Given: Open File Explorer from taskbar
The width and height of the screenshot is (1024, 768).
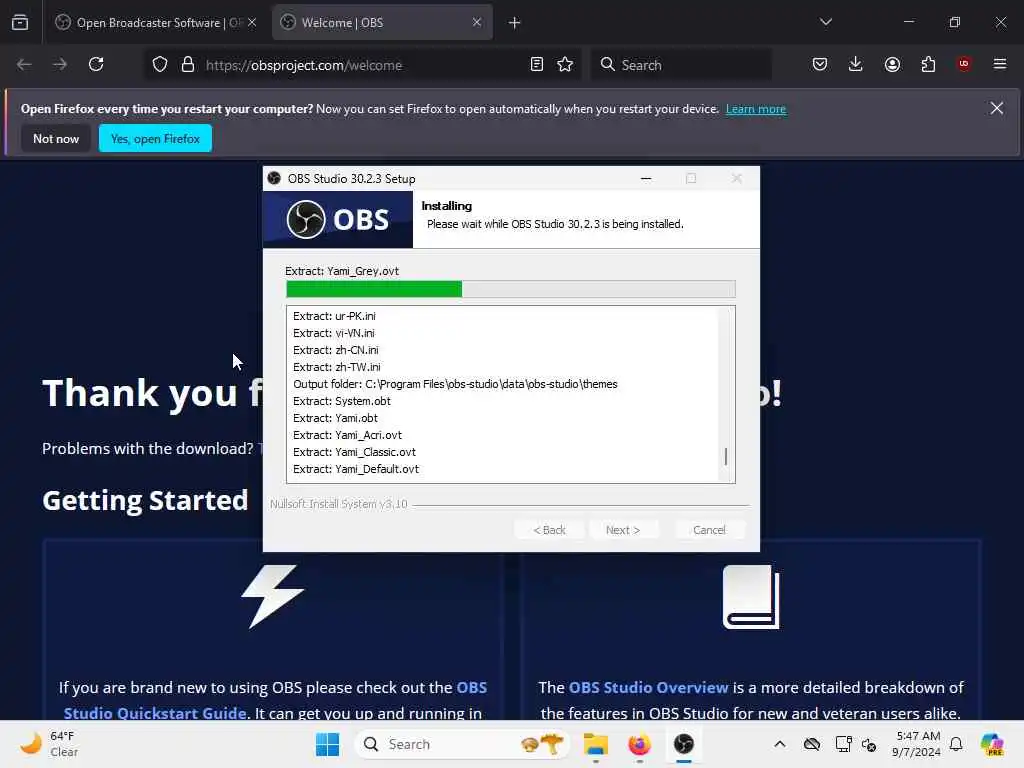Looking at the screenshot, I should point(596,744).
